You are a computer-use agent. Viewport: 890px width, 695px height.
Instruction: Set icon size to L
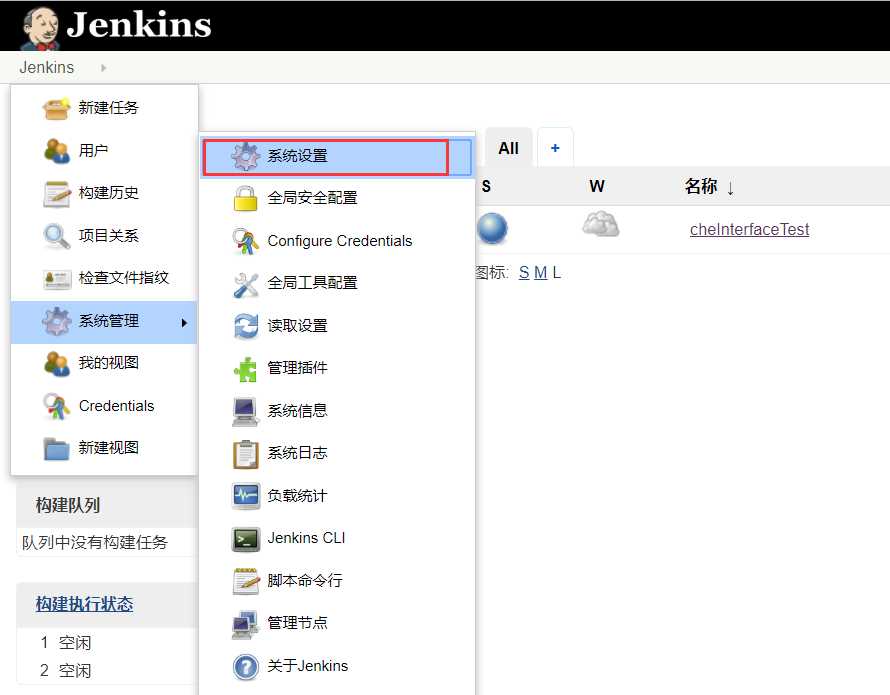point(557,273)
